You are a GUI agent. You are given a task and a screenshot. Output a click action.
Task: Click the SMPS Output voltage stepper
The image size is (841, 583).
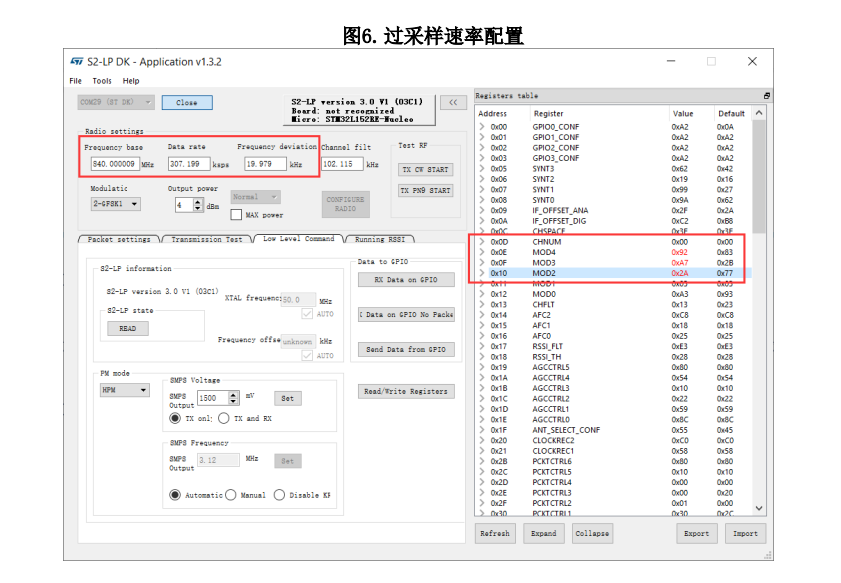[233, 398]
